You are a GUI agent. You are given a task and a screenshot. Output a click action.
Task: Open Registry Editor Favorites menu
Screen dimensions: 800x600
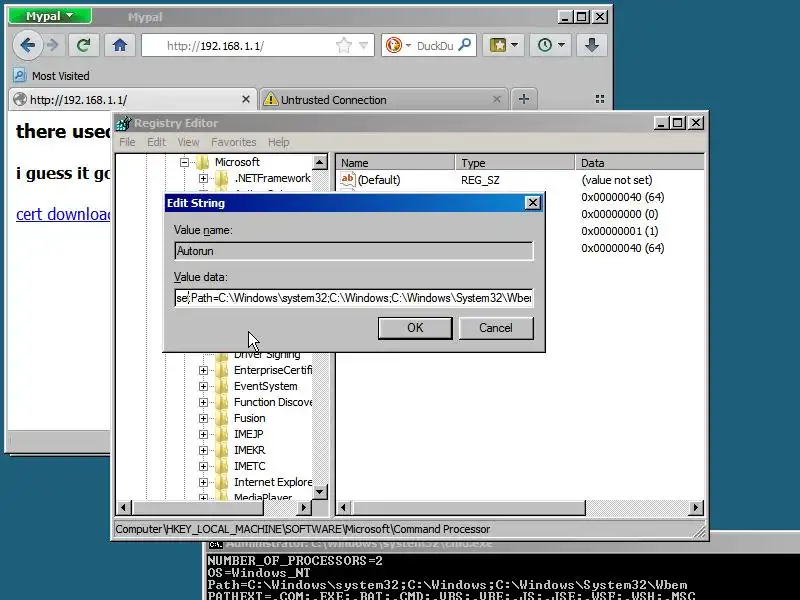pos(234,142)
